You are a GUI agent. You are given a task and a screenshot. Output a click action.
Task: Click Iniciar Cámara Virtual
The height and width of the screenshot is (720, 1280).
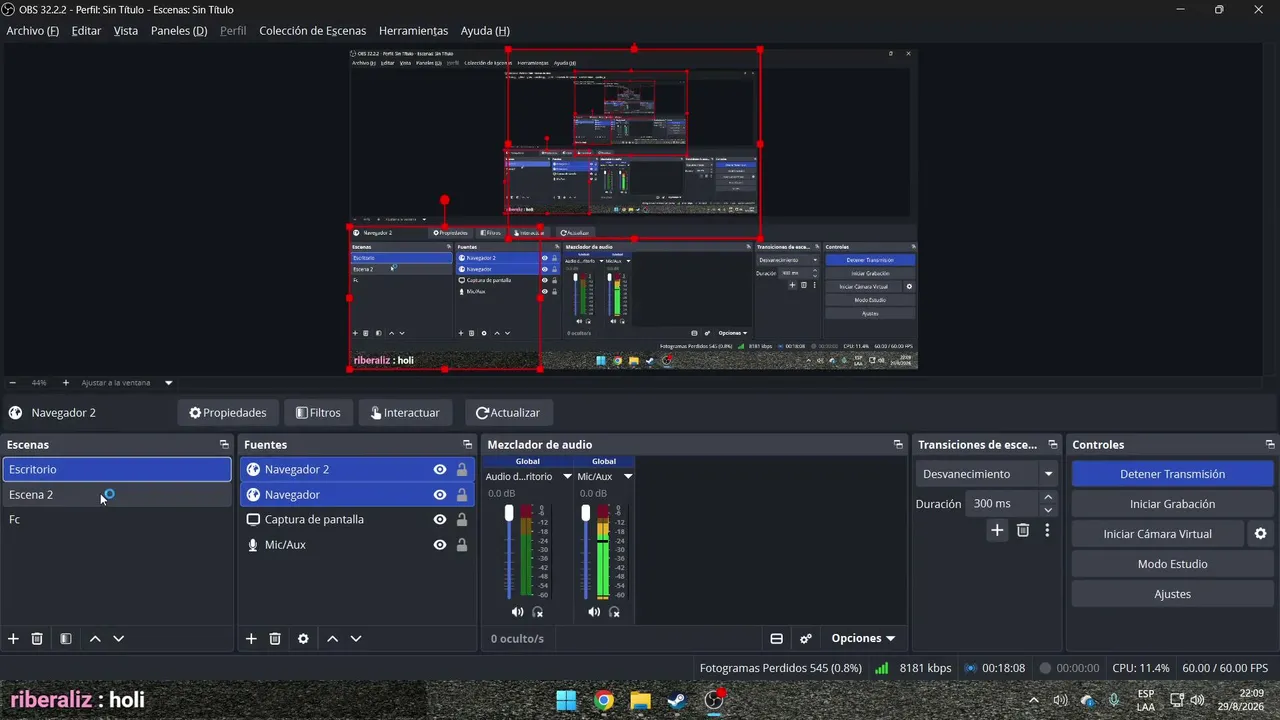pos(1158,534)
